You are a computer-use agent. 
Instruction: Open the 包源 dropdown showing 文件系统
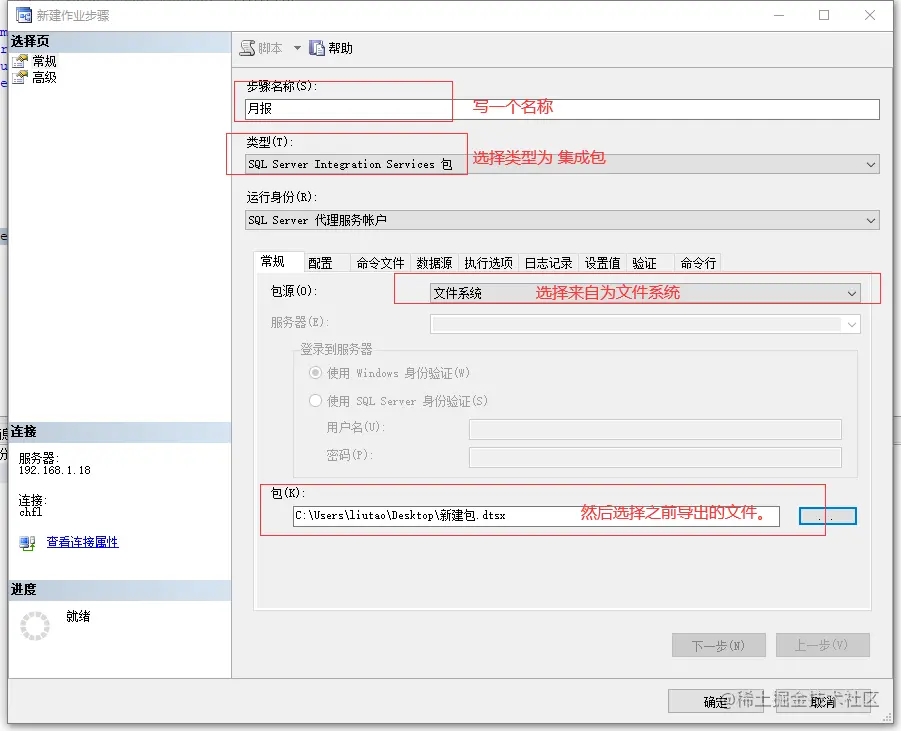tap(645, 293)
